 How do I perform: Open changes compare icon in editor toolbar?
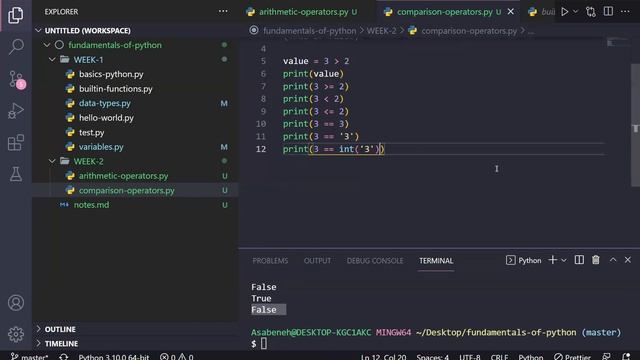coord(591,12)
